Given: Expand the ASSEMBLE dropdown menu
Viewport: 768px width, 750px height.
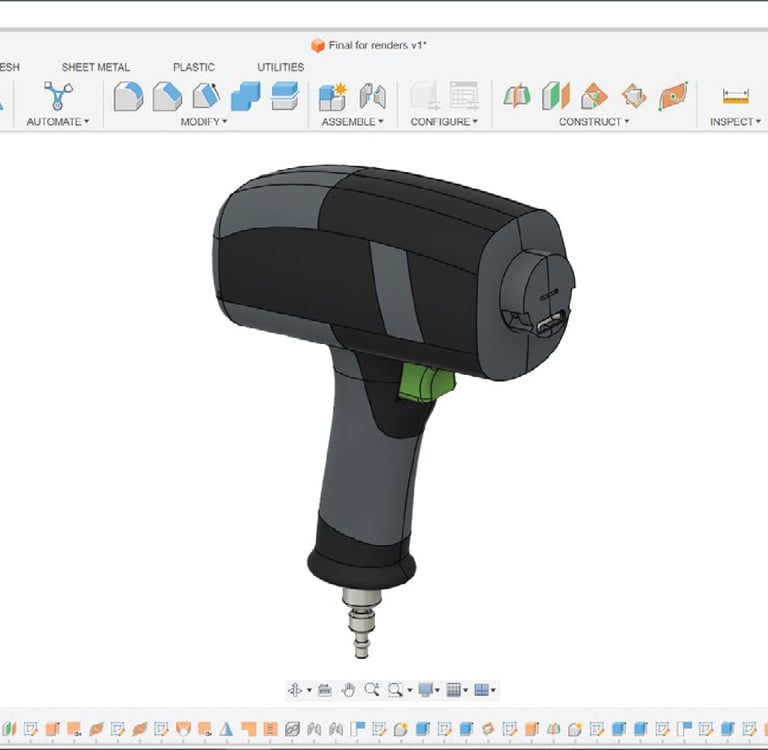Looking at the screenshot, I should [352, 121].
